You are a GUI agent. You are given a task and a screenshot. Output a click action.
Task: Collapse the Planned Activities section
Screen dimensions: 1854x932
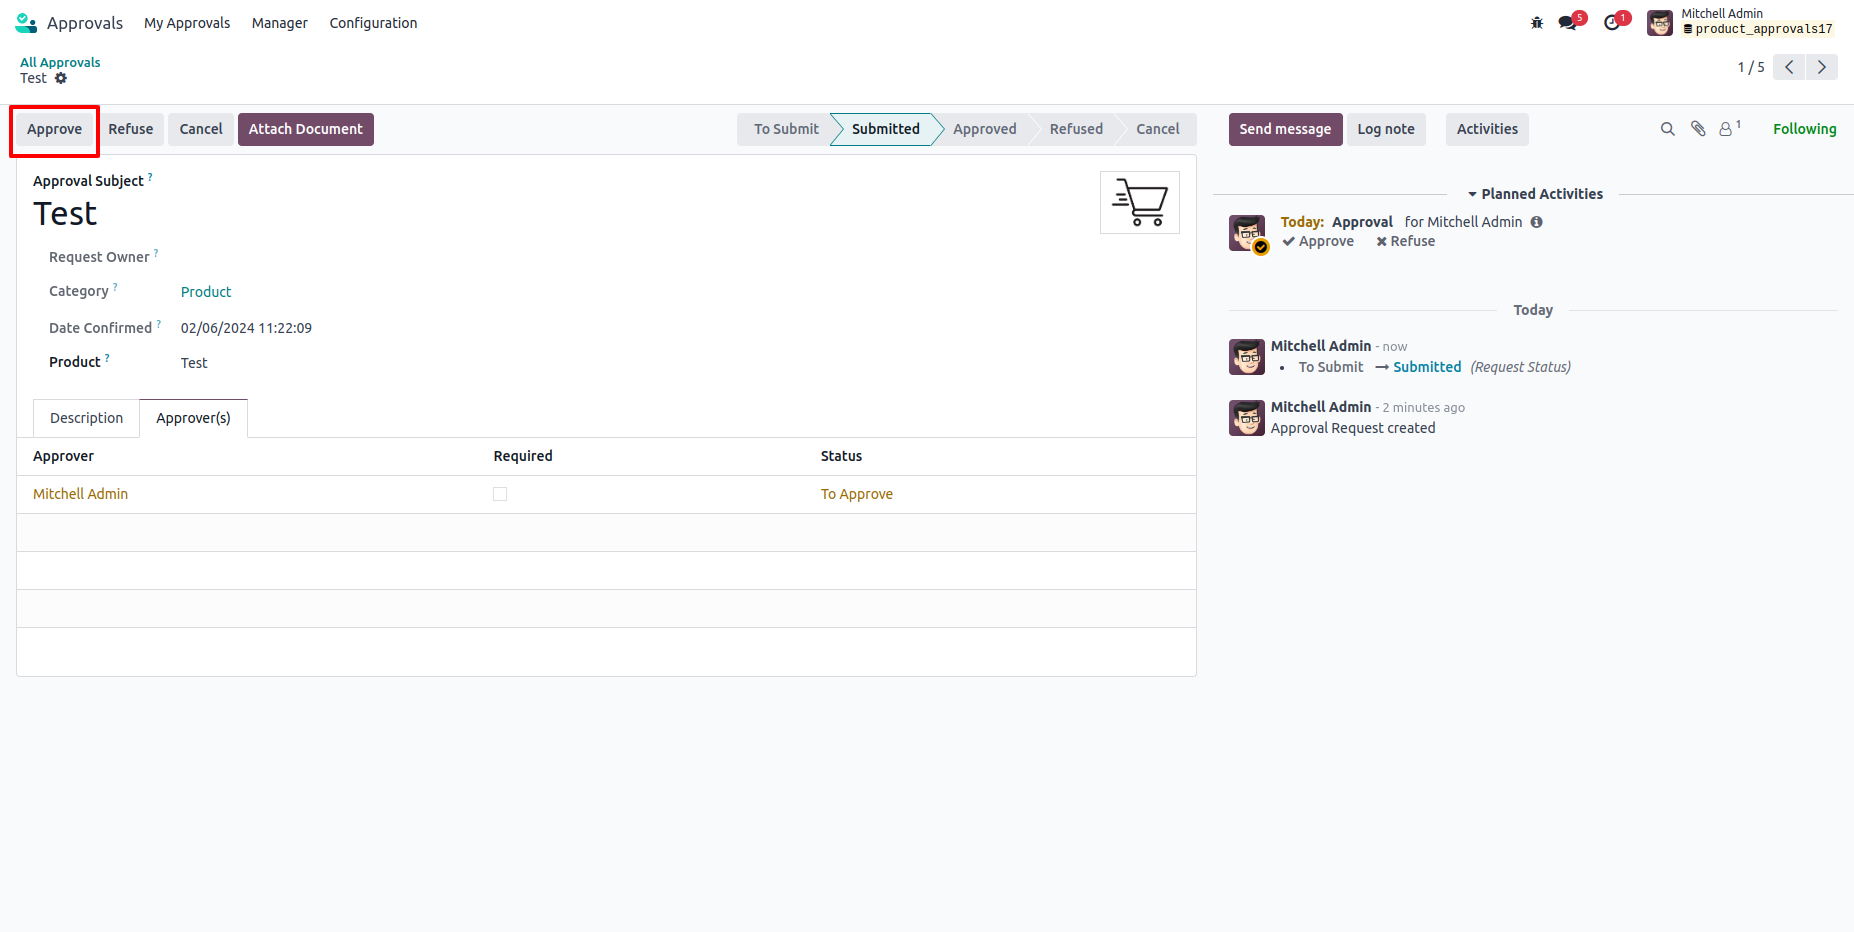(1535, 194)
